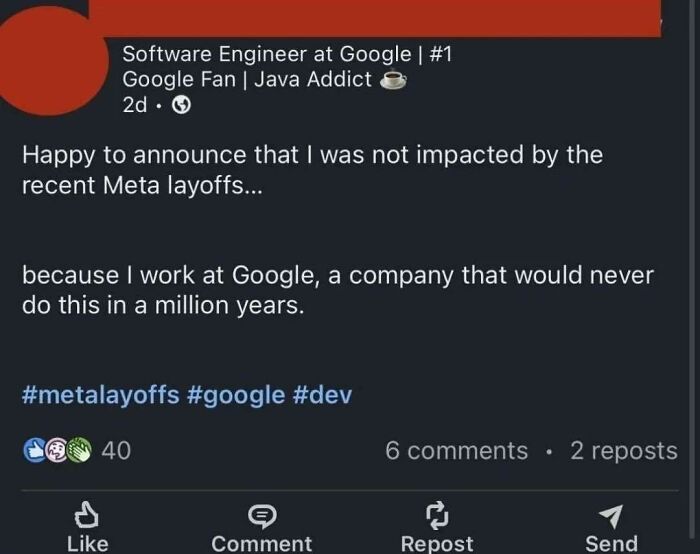700x554 pixels.
Task: Open the Comment speech bubble icon
Action: point(262,515)
